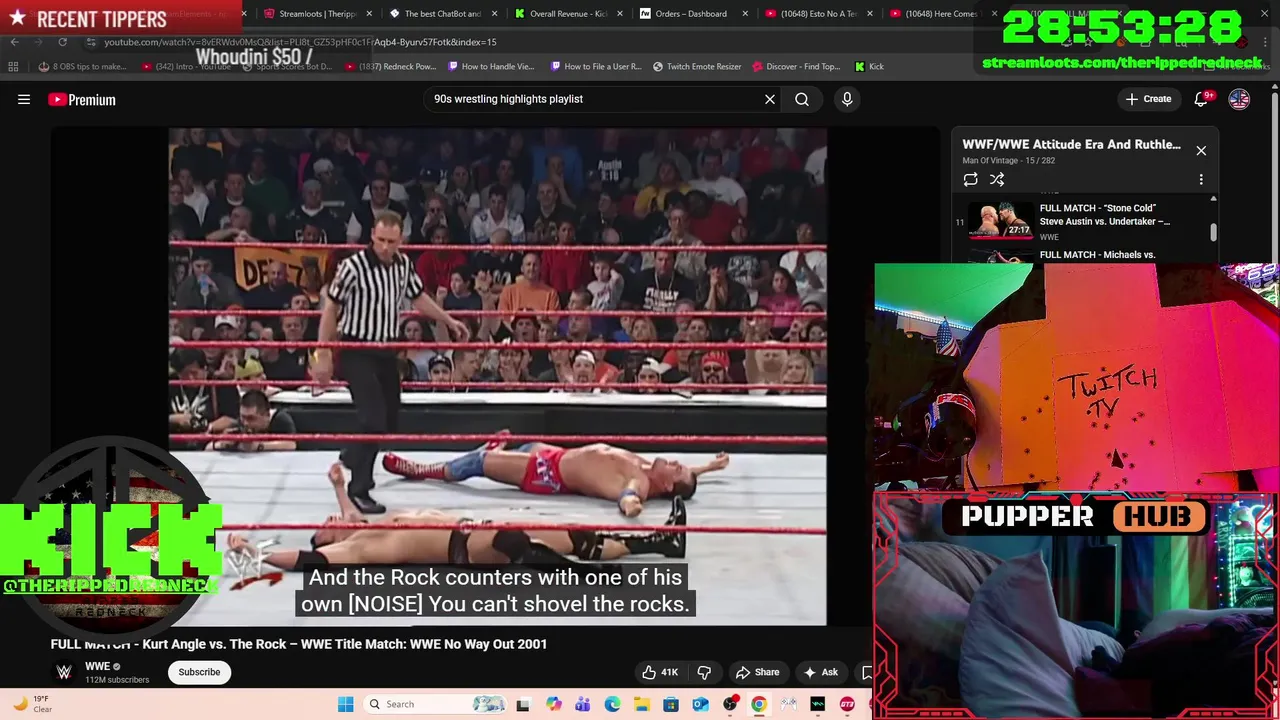Reload the current page
This screenshot has width=1280, height=720.
pos(62,42)
